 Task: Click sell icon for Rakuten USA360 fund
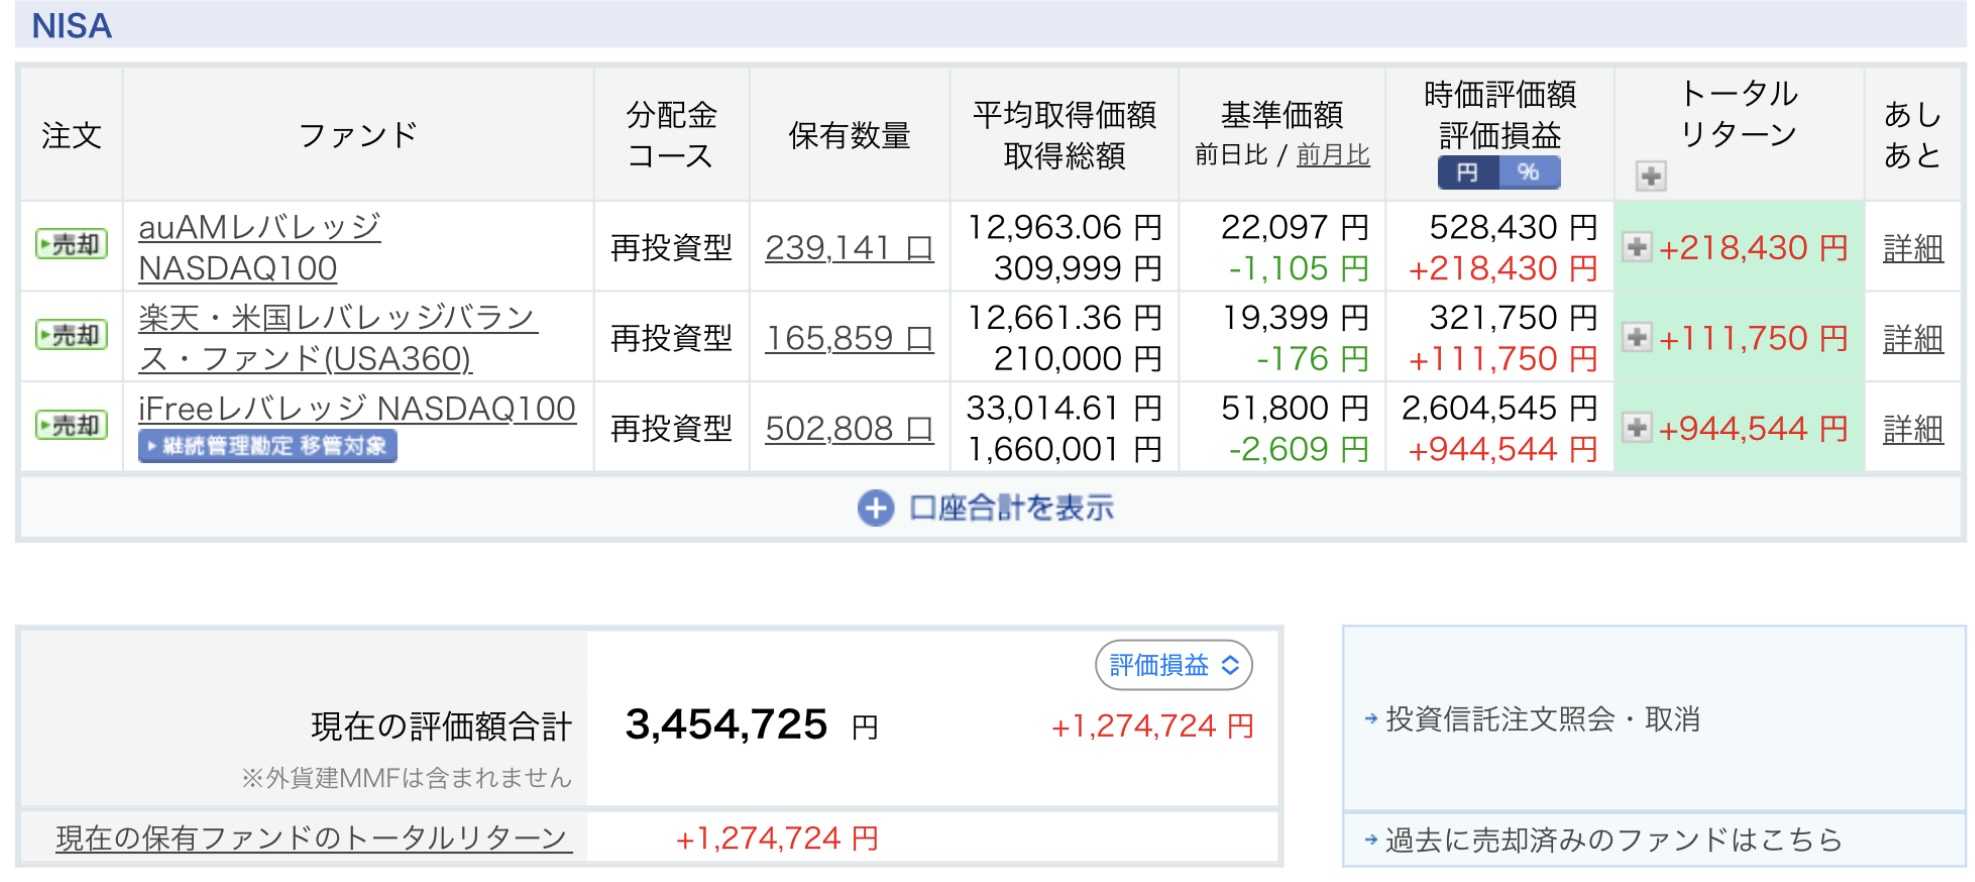coord(71,335)
